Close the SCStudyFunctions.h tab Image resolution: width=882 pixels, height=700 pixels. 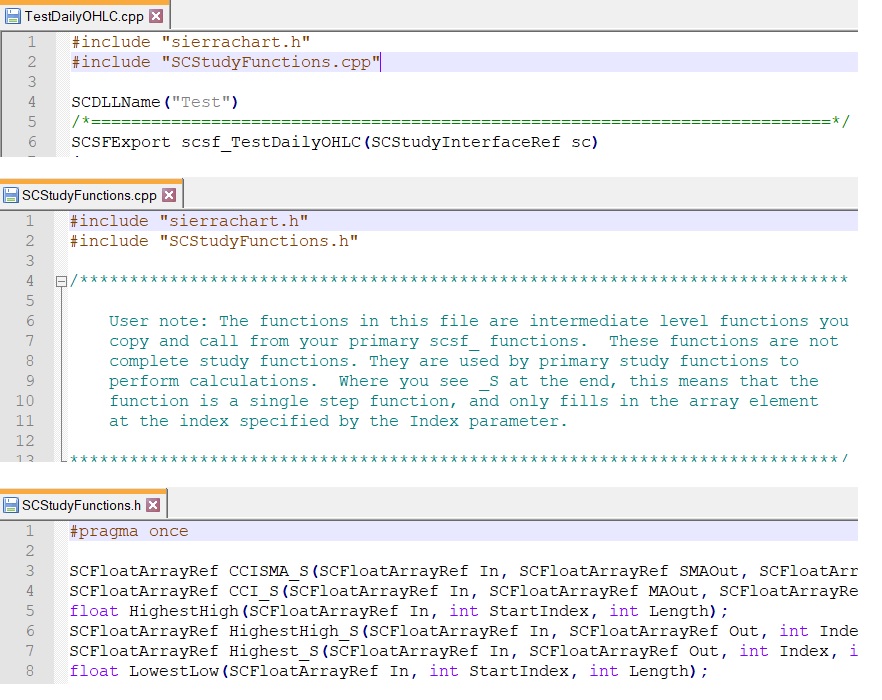click(x=153, y=505)
